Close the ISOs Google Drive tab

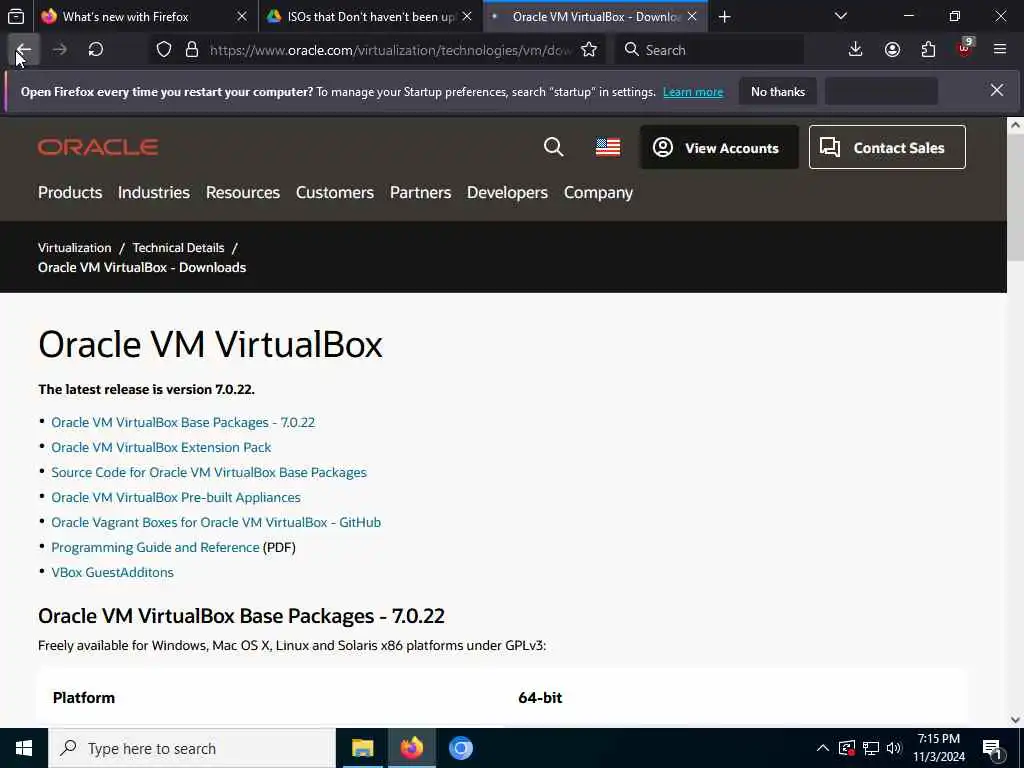[x=467, y=16]
